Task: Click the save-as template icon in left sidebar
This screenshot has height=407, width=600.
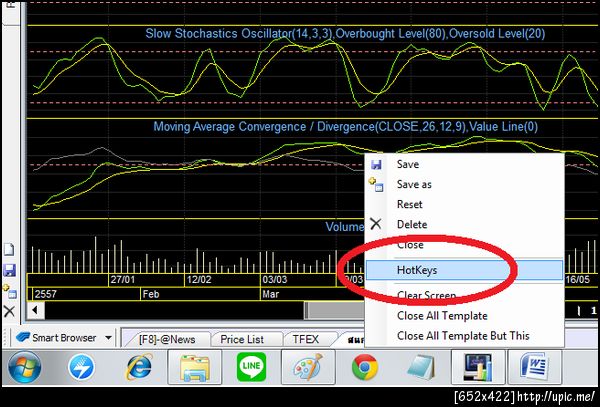Action: click(x=9, y=291)
